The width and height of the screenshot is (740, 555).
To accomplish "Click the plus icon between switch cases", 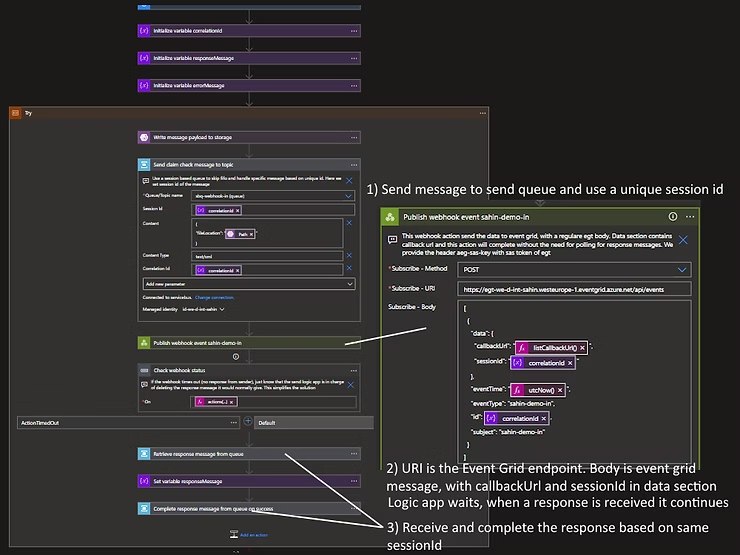I will [x=247, y=422].
